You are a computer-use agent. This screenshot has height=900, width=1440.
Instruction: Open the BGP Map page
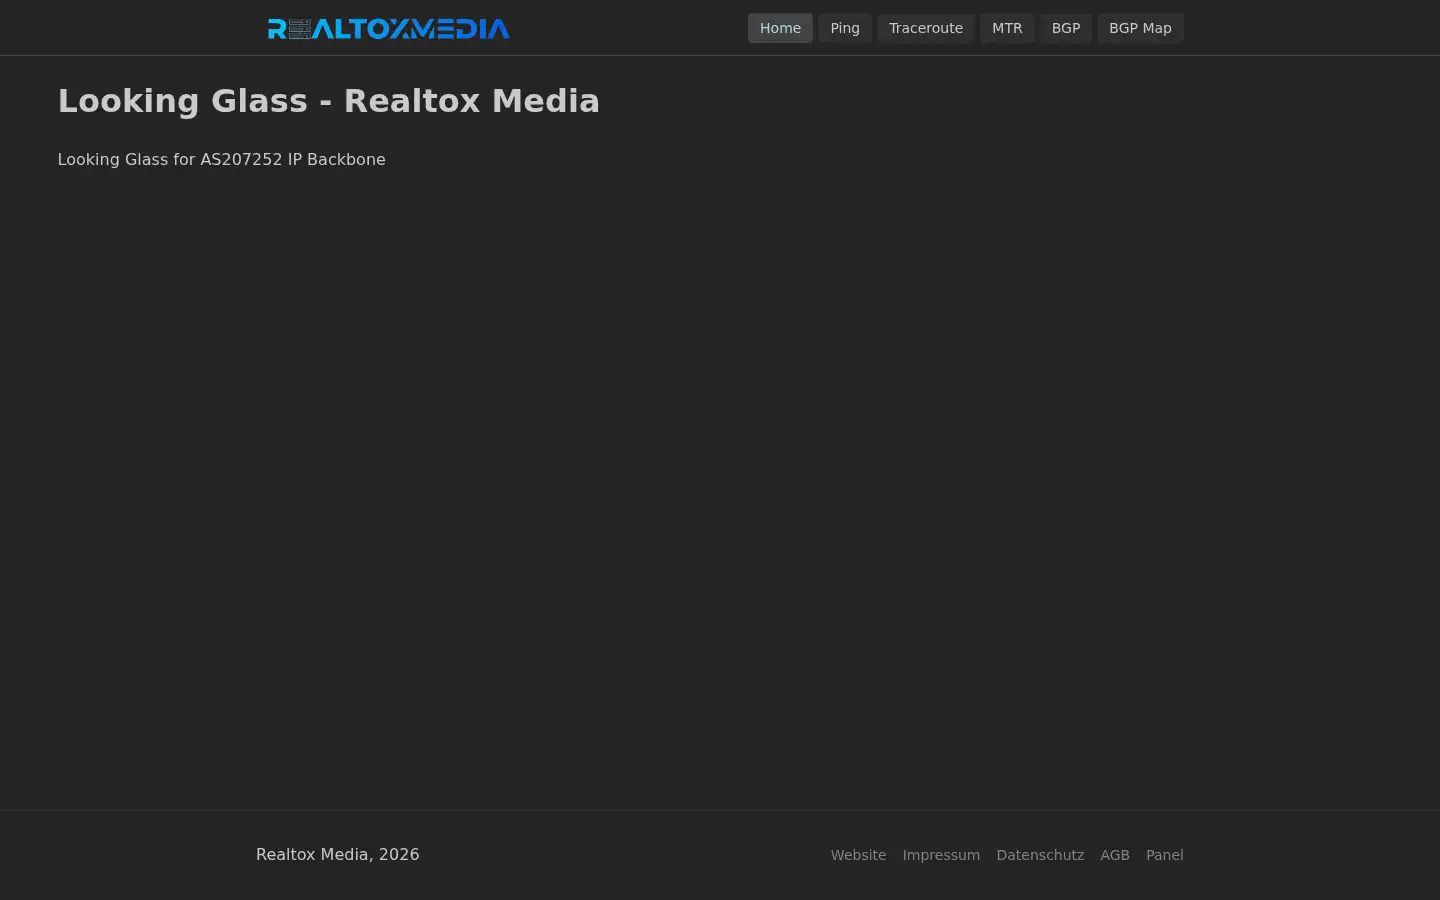click(1140, 28)
